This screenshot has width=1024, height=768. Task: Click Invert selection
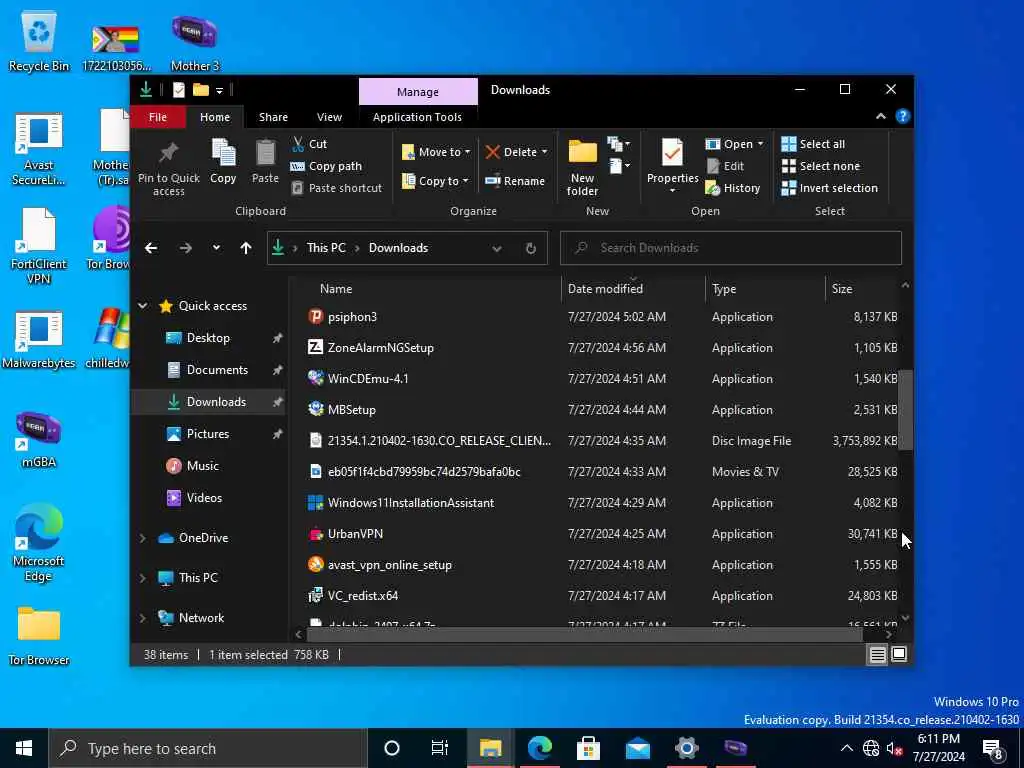coord(829,188)
